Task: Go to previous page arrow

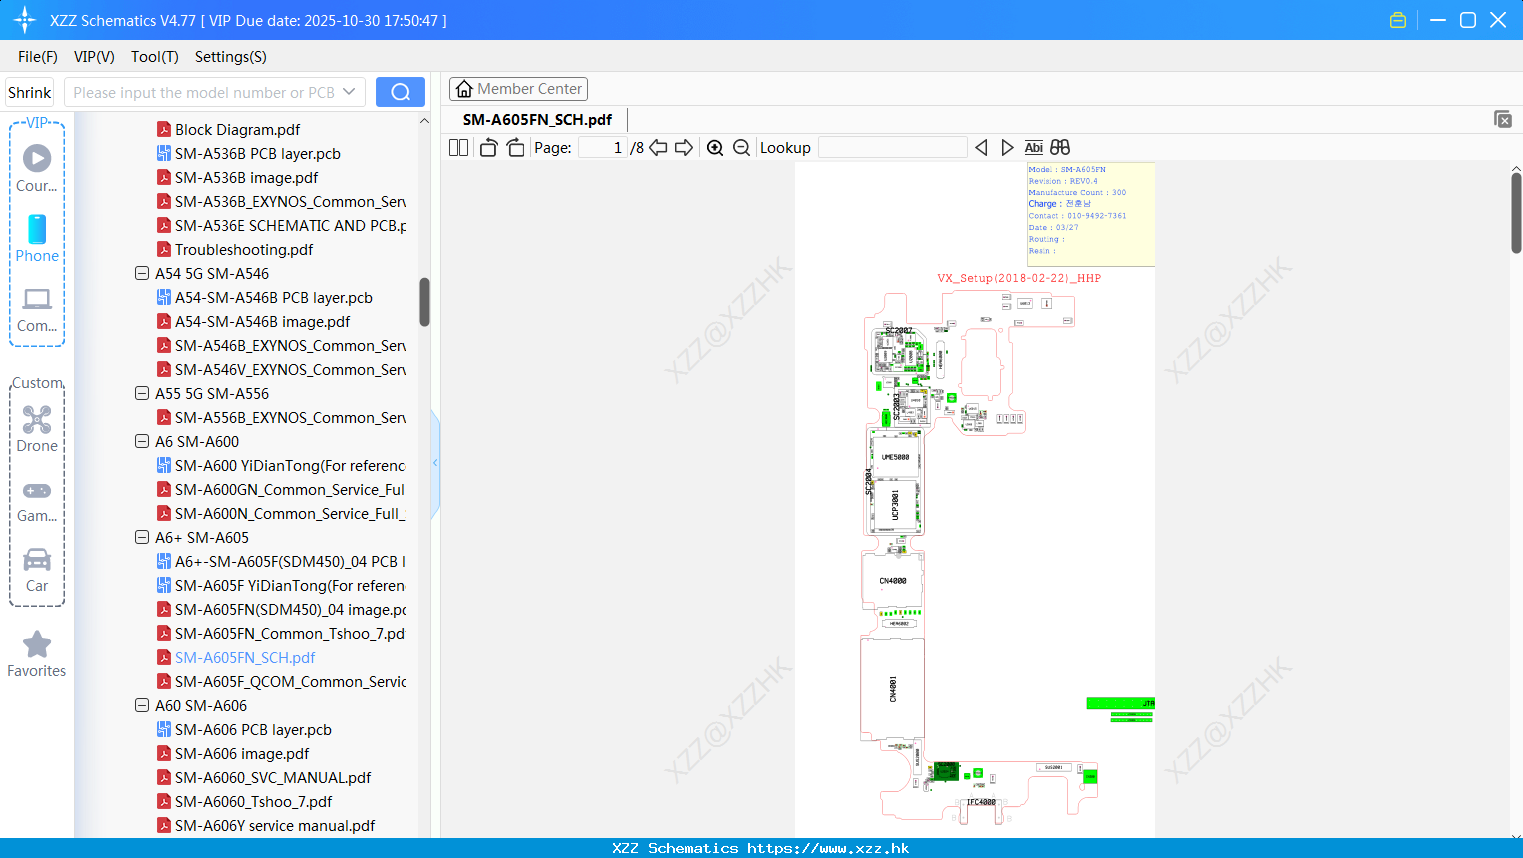Action: click(x=658, y=147)
